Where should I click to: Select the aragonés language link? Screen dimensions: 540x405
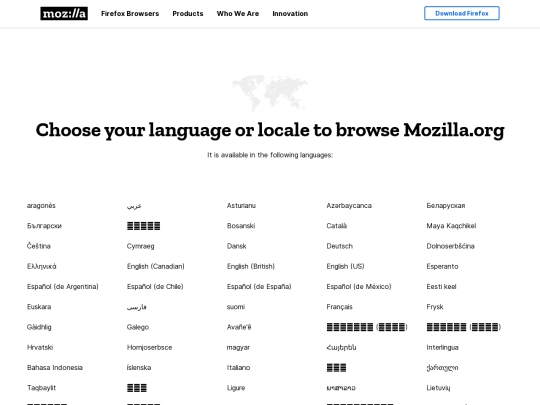click(x=41, y=206)
